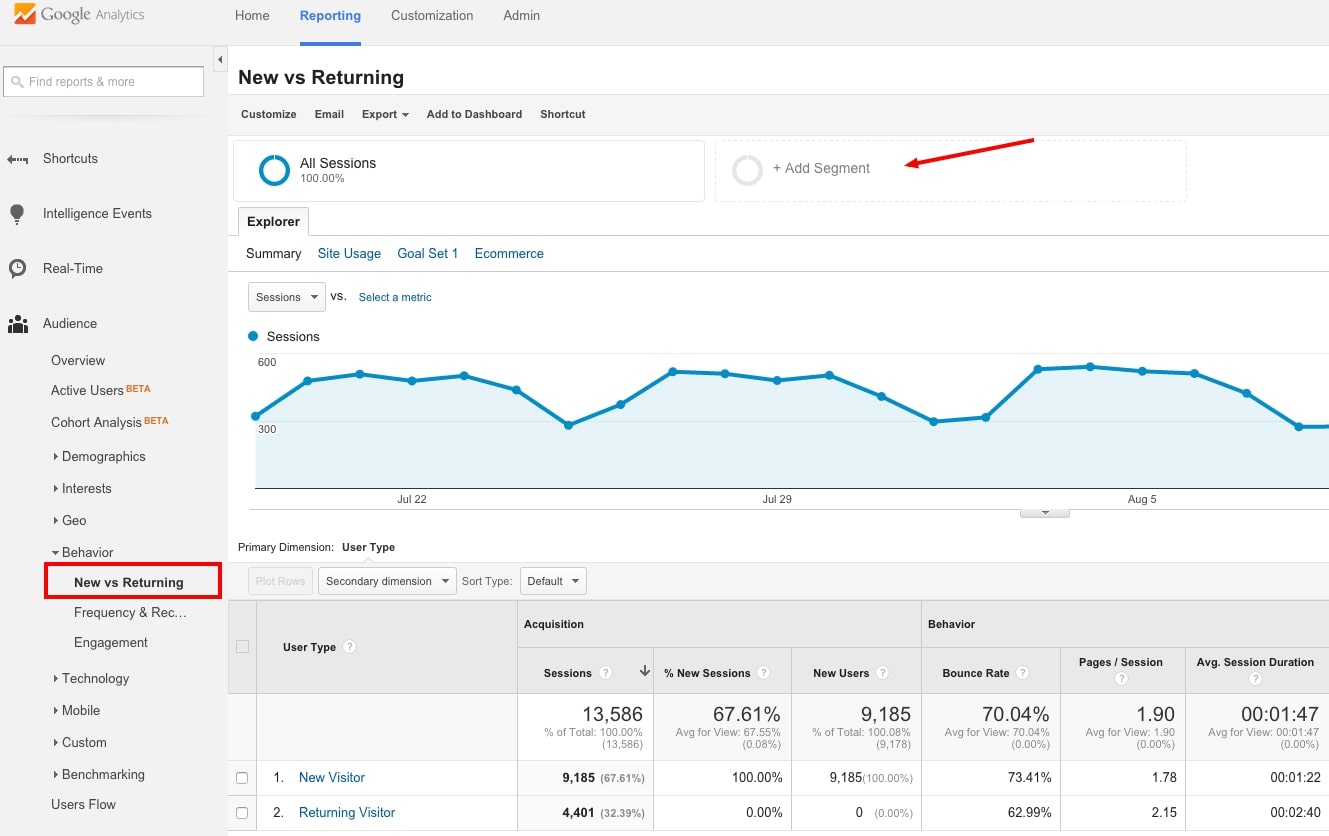Click the User Type primary dimension
Screen dimensions: 1329x836
pyautogui.click(x=368, y=548)
